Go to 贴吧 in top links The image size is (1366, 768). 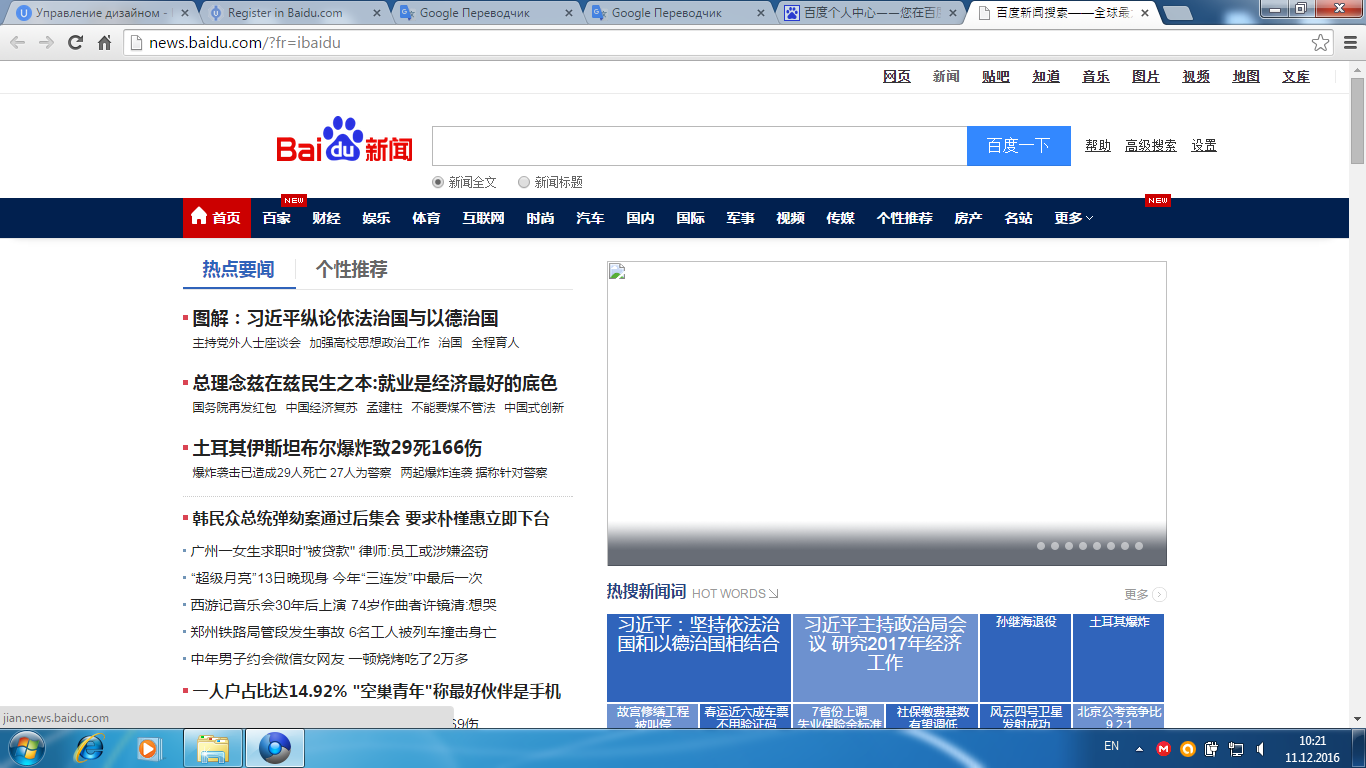pyautogui.click(x=996, y=76)
